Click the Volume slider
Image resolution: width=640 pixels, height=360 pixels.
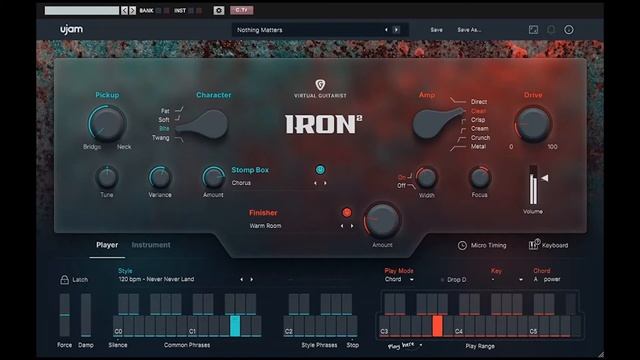533,185
